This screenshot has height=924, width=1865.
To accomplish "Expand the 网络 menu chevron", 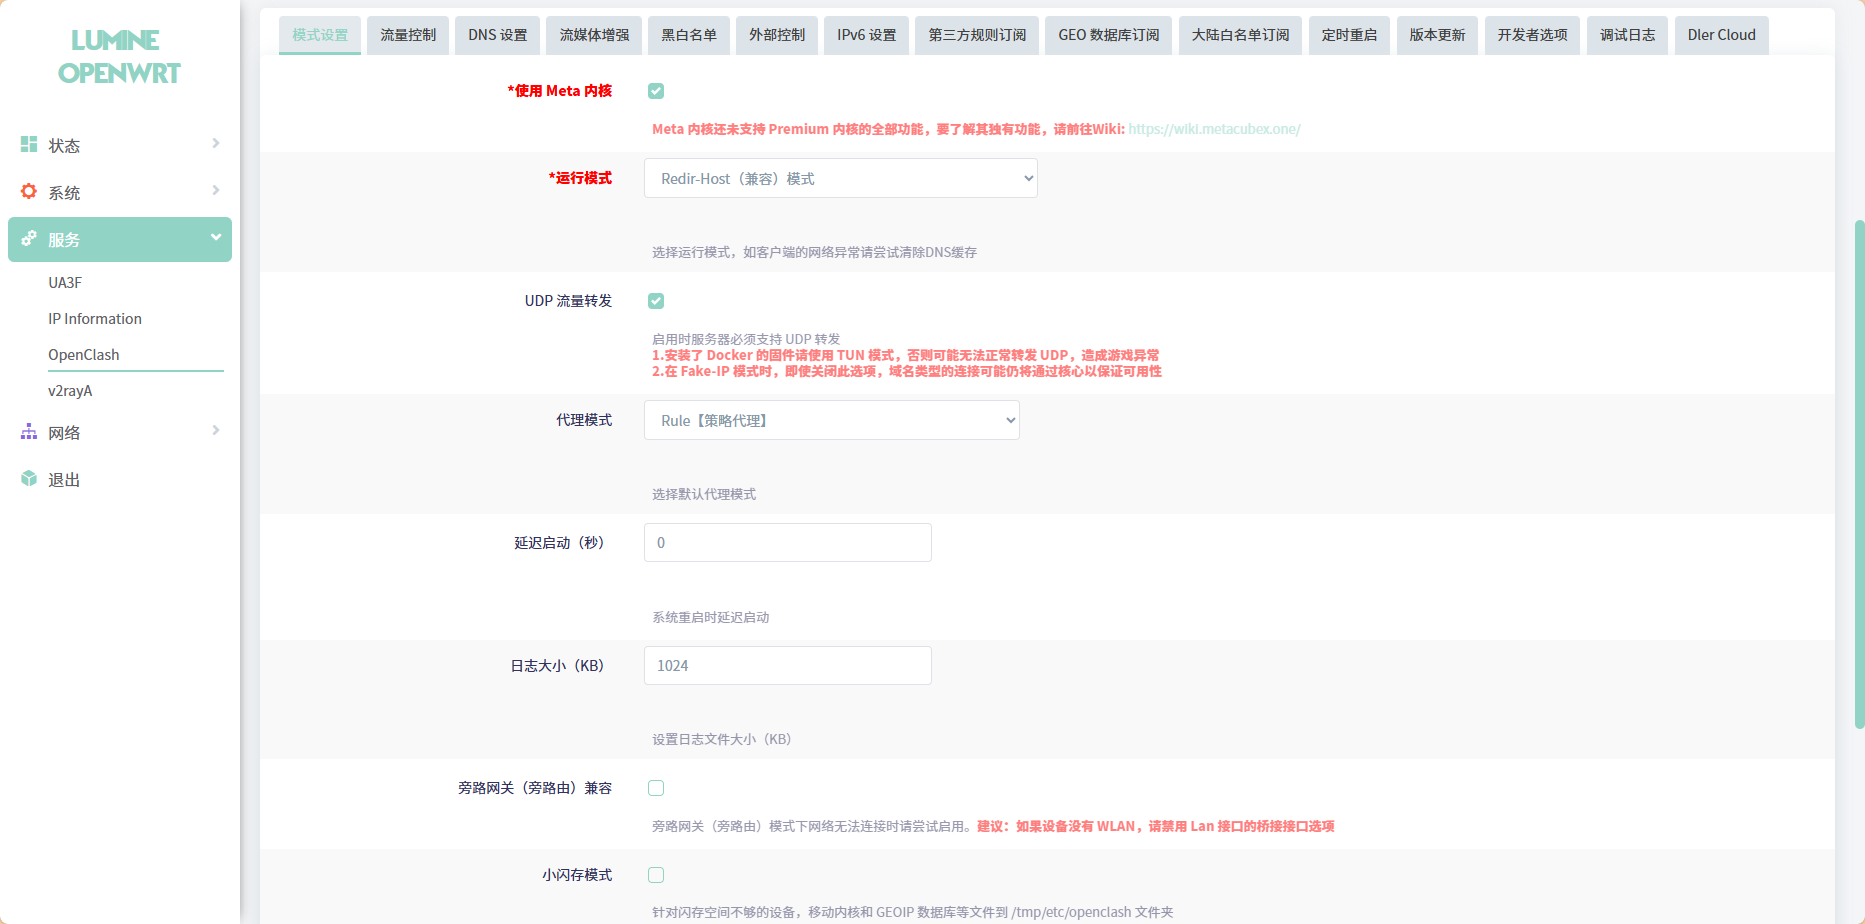I will pyautogui.click(x=215, y=431).
